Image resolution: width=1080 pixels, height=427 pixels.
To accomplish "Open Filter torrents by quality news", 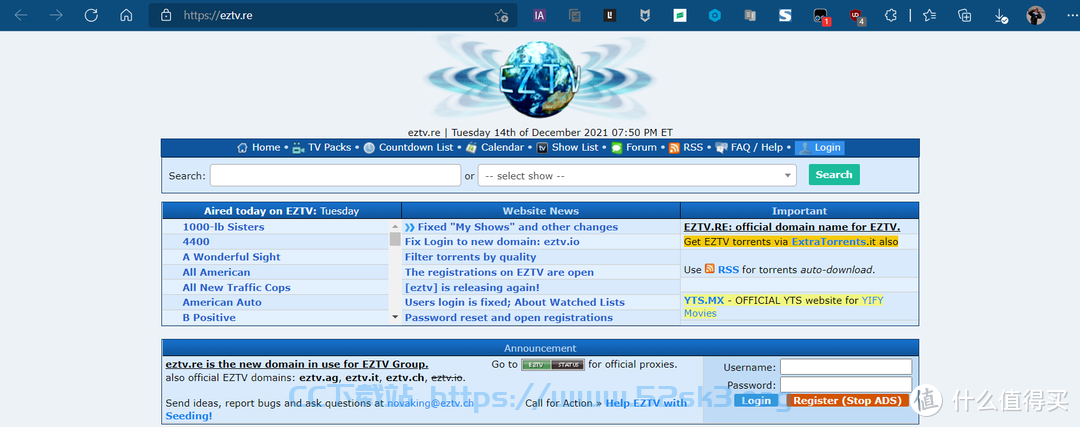I will (x=470, y=257).
